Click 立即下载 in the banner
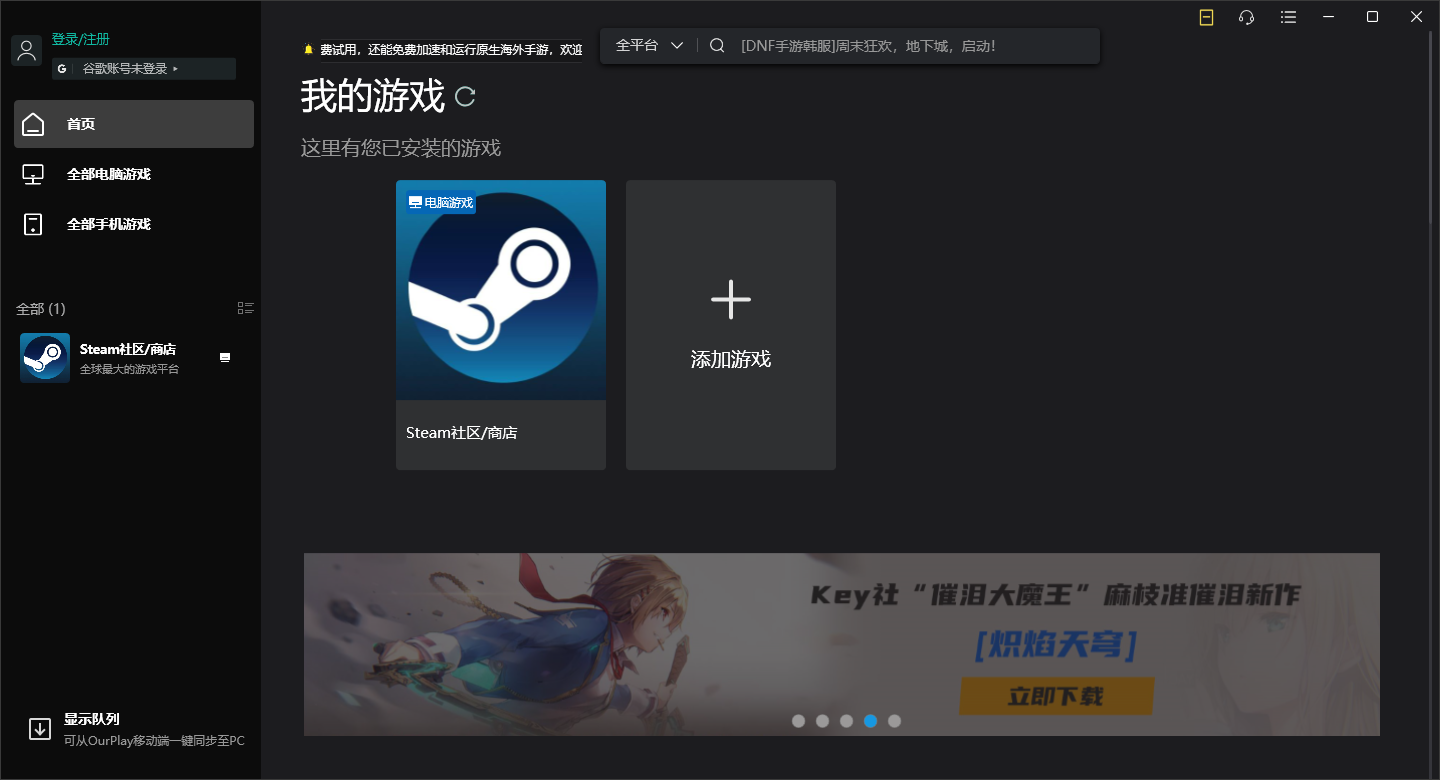 pos(1056,696)
